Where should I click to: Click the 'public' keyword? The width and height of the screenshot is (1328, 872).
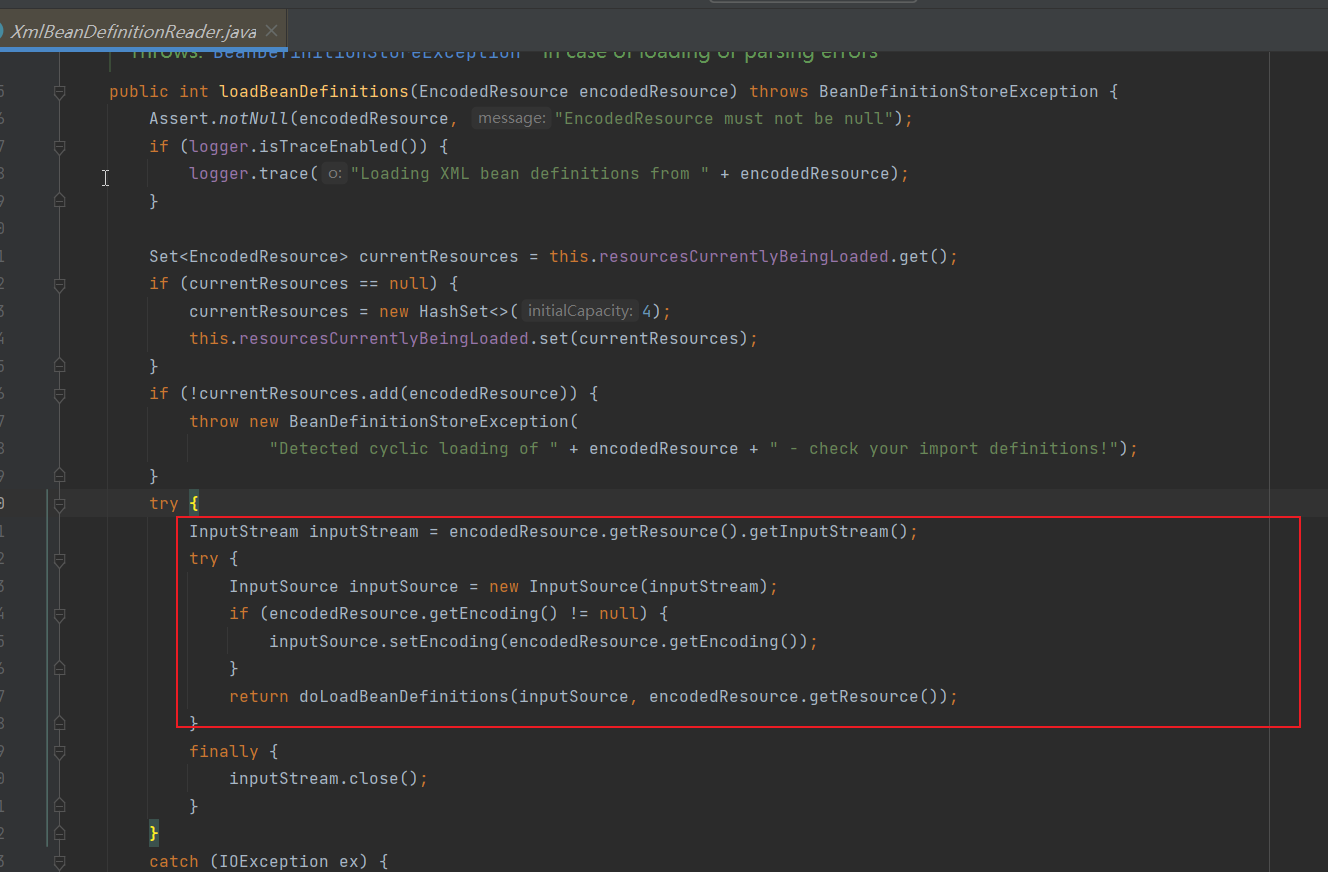point(139,92)
